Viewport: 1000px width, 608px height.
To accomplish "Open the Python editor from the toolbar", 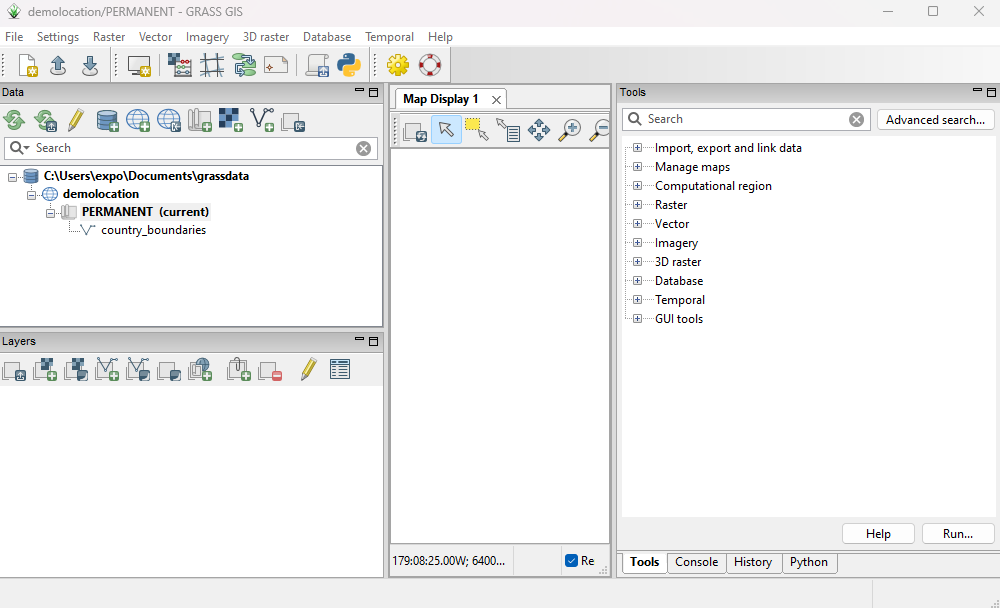I will click(x=348, y=66).
